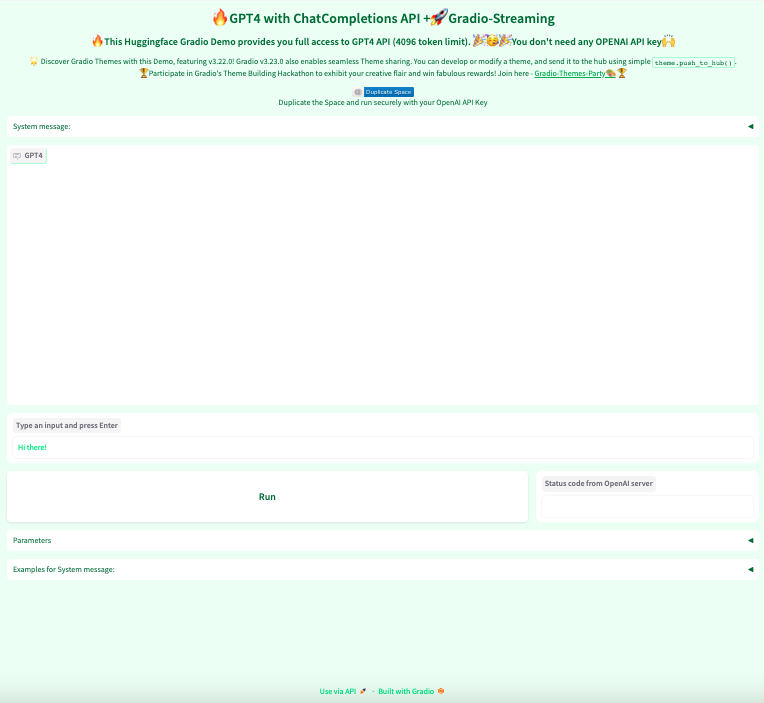Click the rocket emoji before Gradio-Streaming
The image size is (764, 703).
439,18
